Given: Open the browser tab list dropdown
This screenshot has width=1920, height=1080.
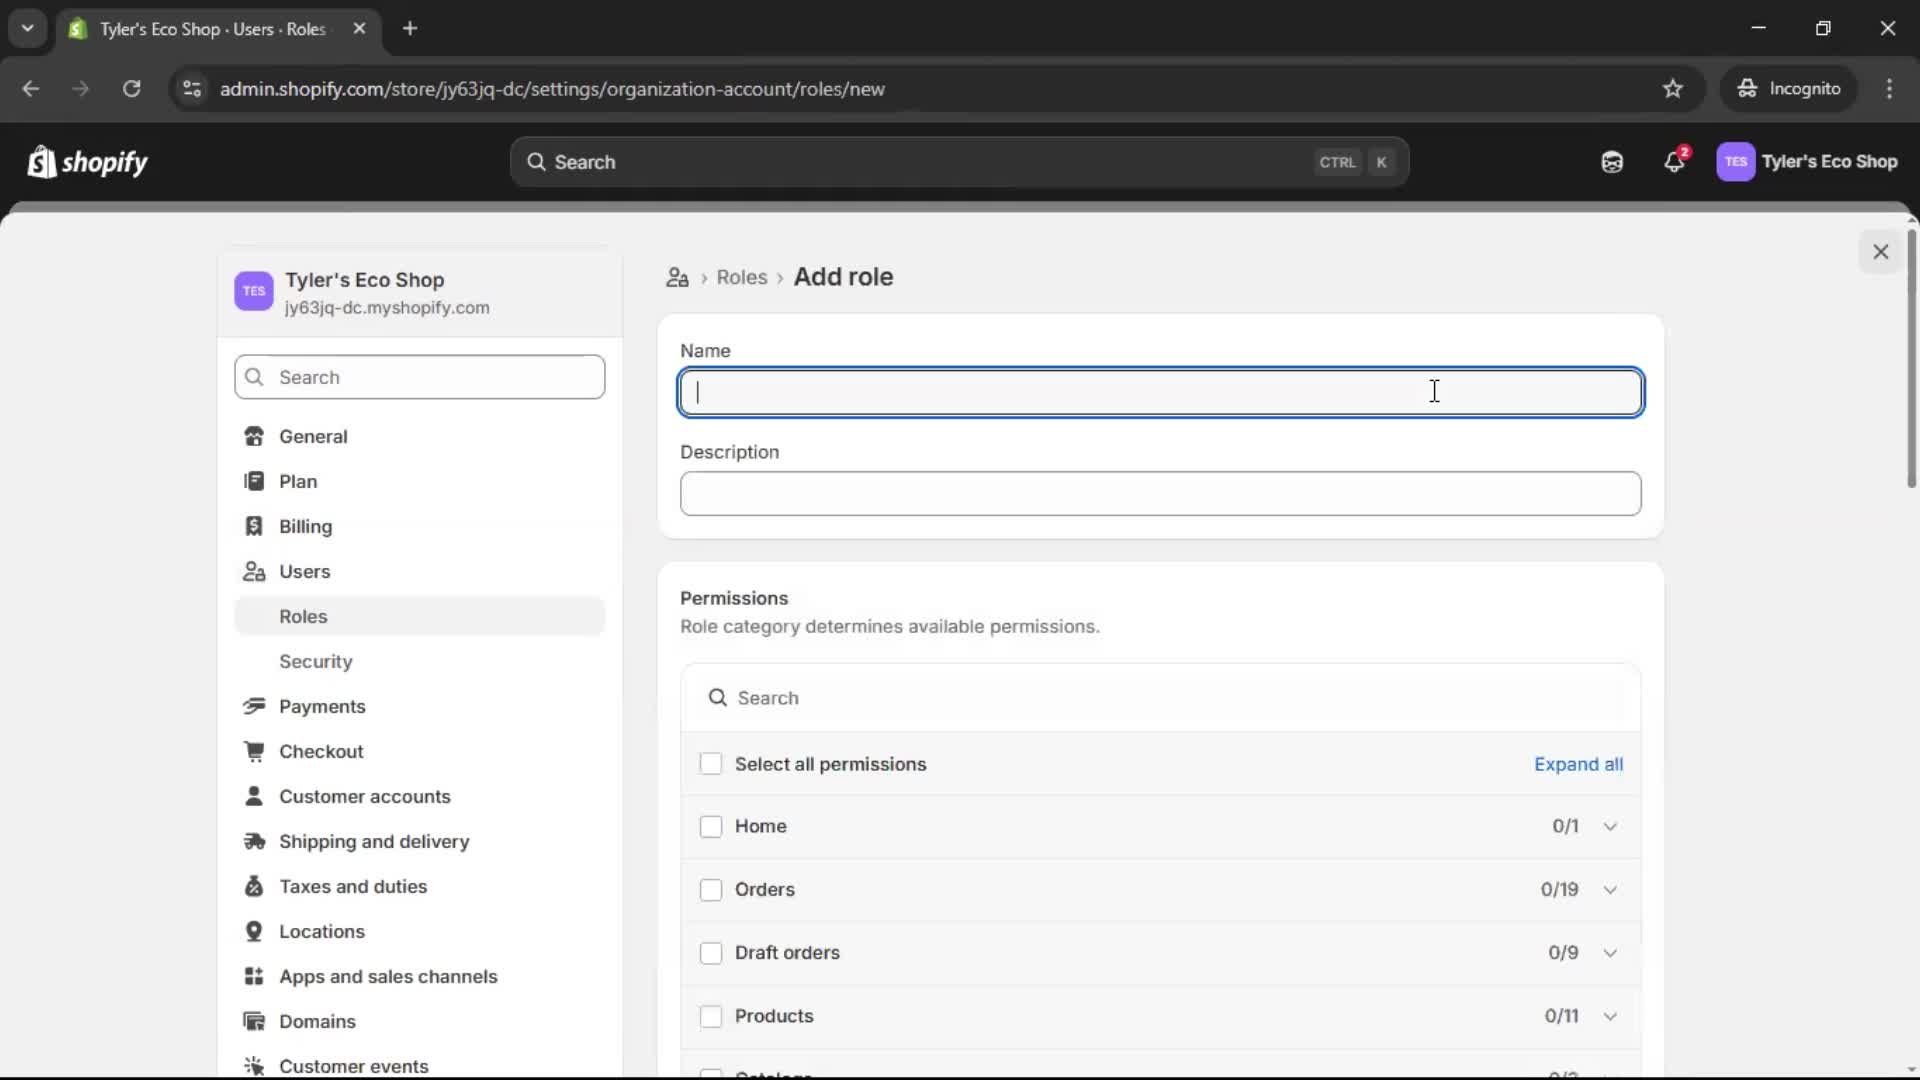Looking at the screenshot, I should point(27,28).
